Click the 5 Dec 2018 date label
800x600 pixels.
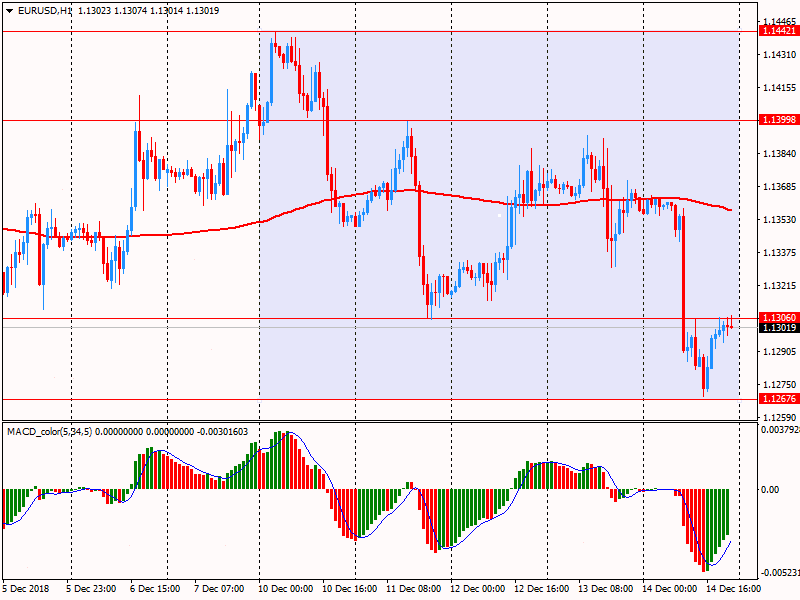[x=26, y=589]
